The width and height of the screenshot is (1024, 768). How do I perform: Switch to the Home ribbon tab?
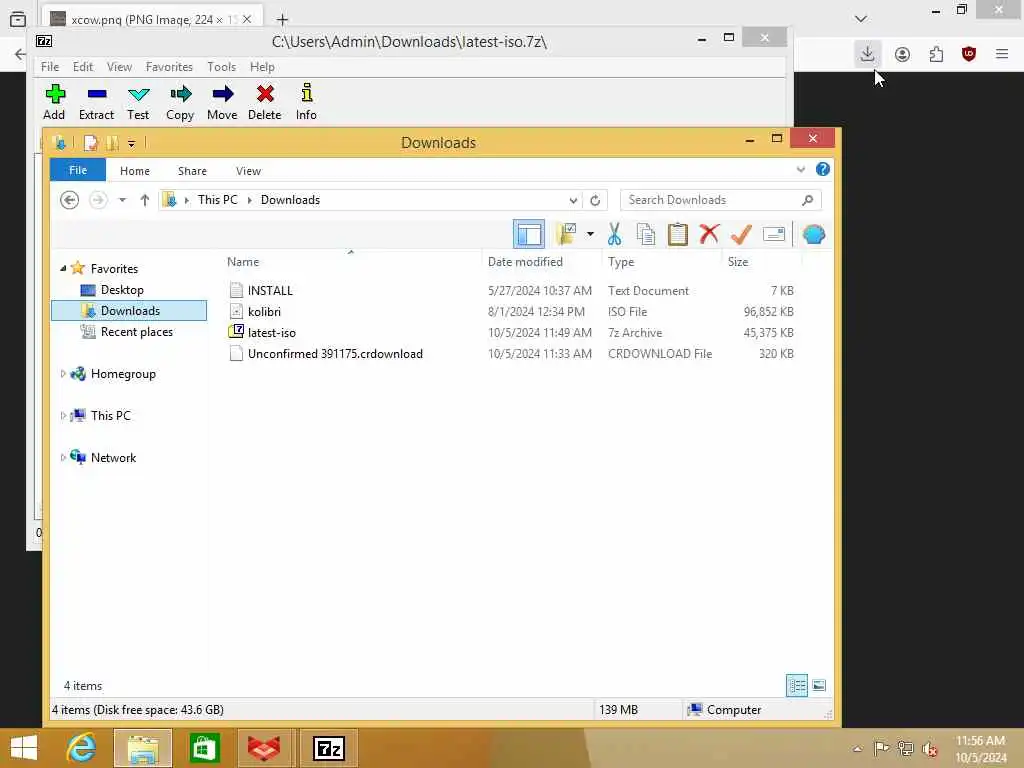coord(135,171)
